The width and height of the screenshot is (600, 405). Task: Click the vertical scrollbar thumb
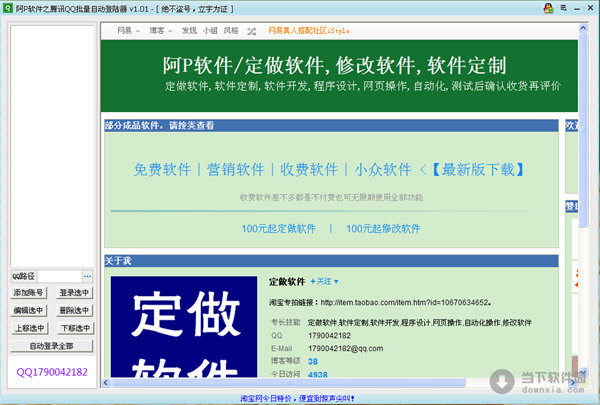pos(583,130)
